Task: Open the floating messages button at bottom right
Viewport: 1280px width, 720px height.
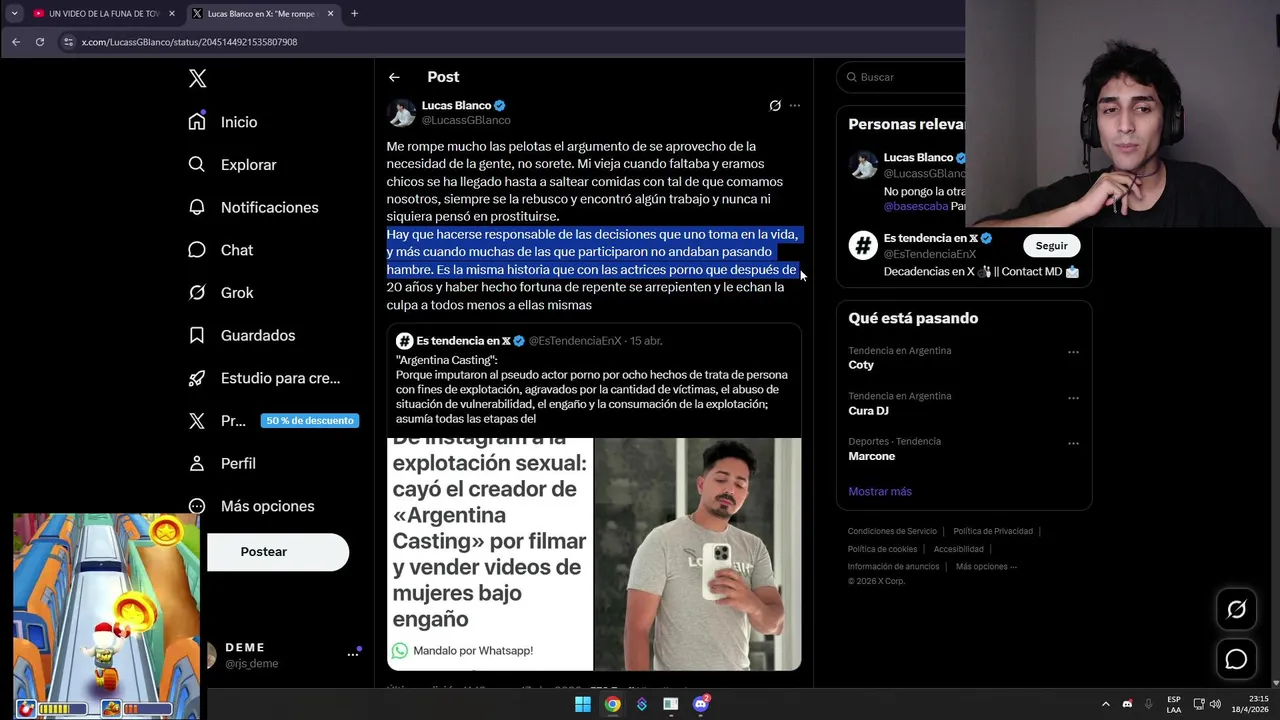Action: (x=1237, y=660)
